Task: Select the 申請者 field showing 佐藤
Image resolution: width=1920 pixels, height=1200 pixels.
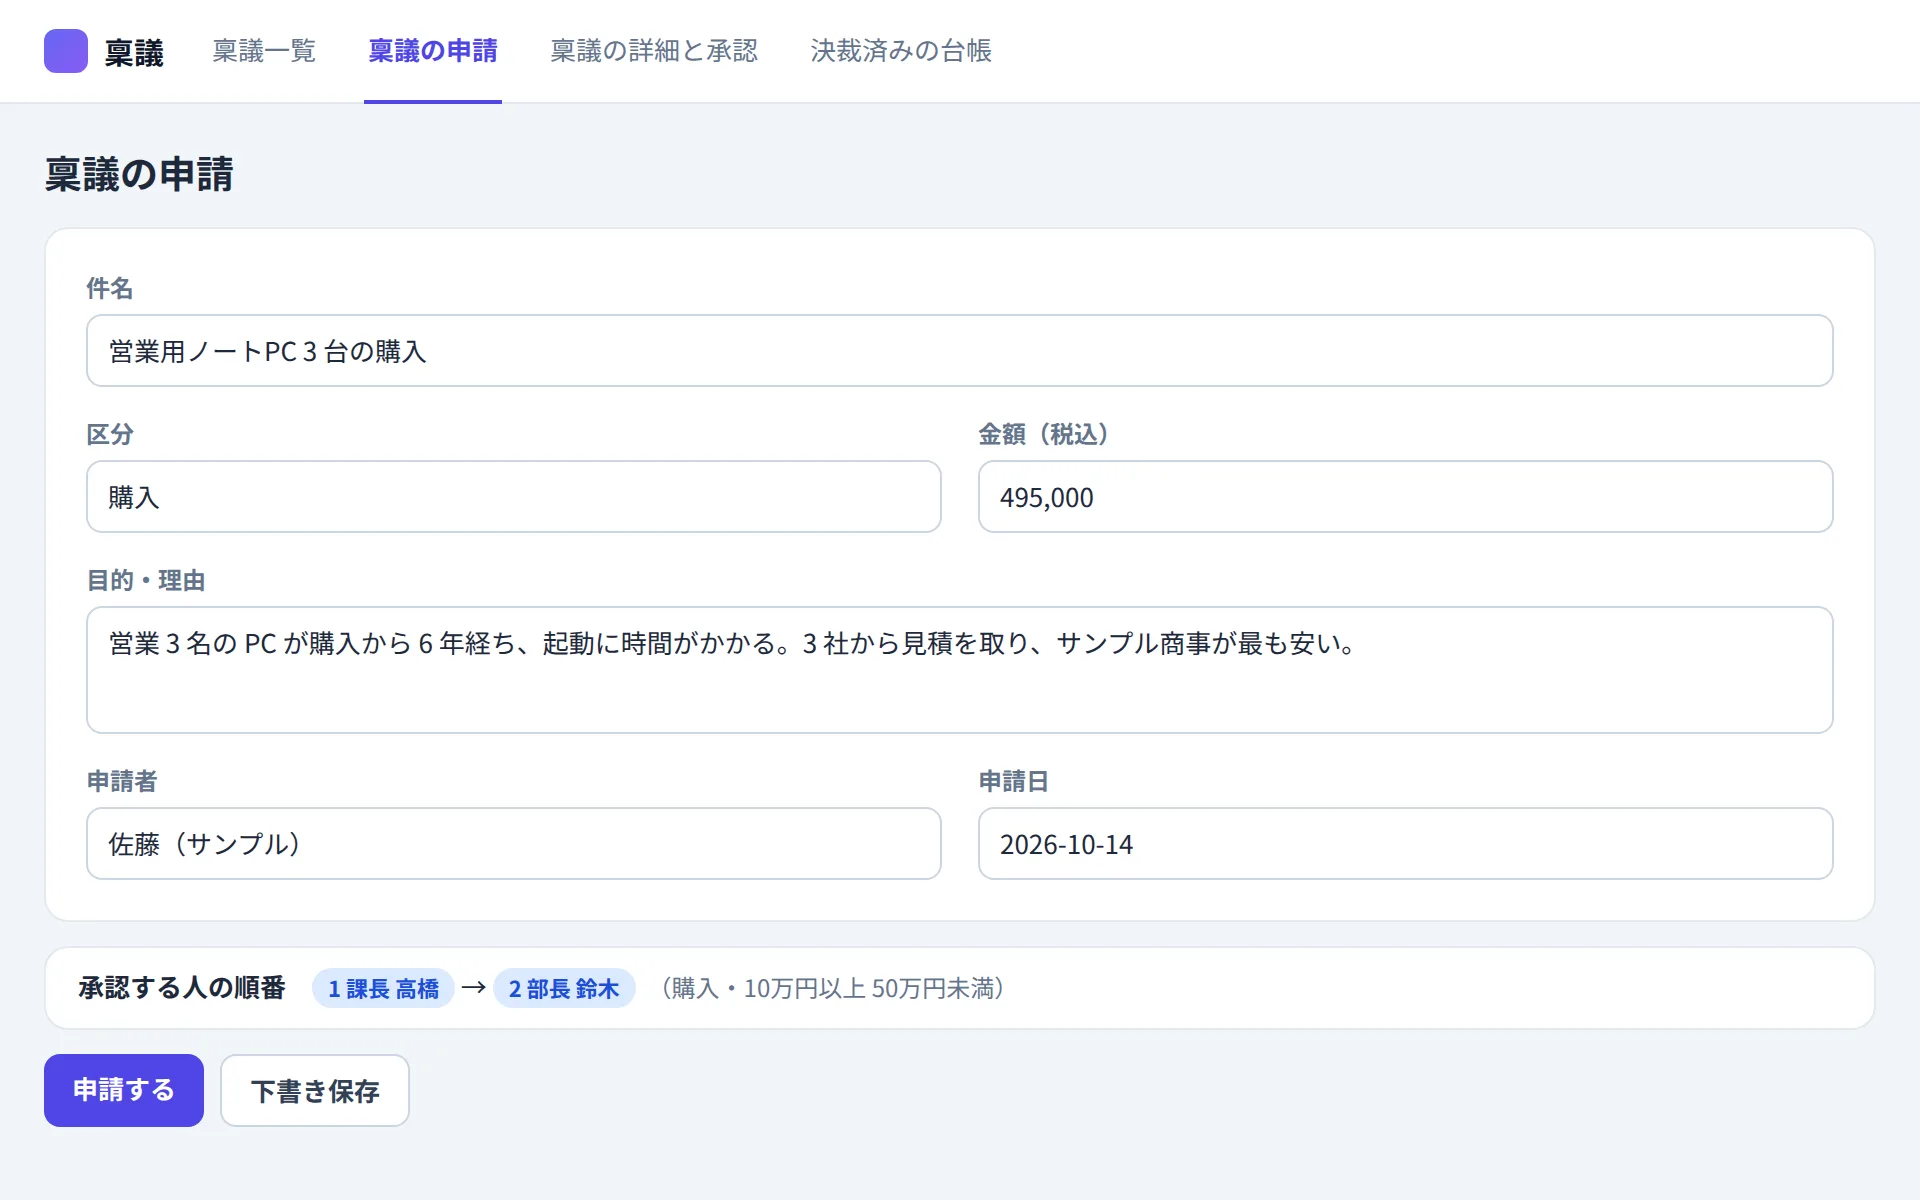Action: click(x=514, y=844)
